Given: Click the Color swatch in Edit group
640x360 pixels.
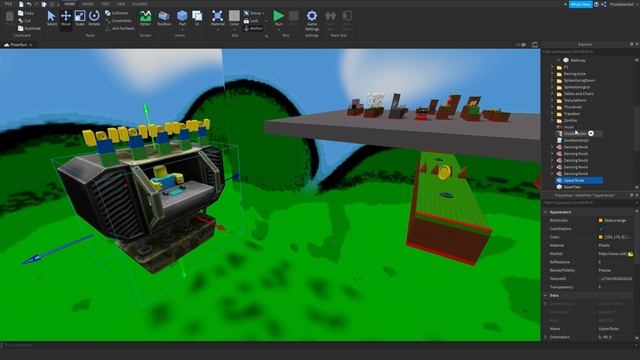Looking at the screenshot, I should 234,16.
